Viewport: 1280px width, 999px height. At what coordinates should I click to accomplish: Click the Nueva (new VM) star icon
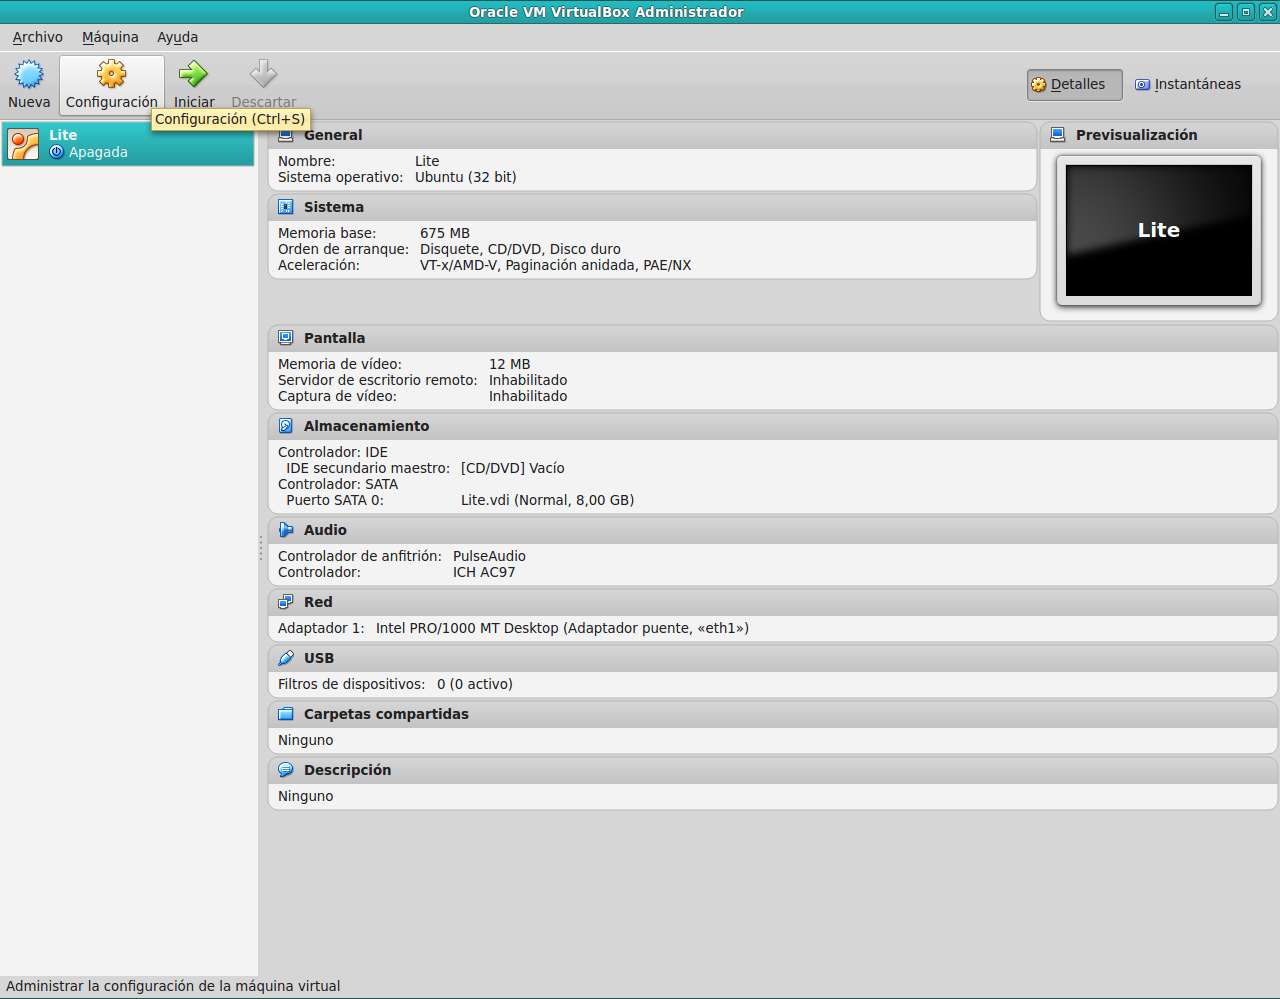click(29, 74)
